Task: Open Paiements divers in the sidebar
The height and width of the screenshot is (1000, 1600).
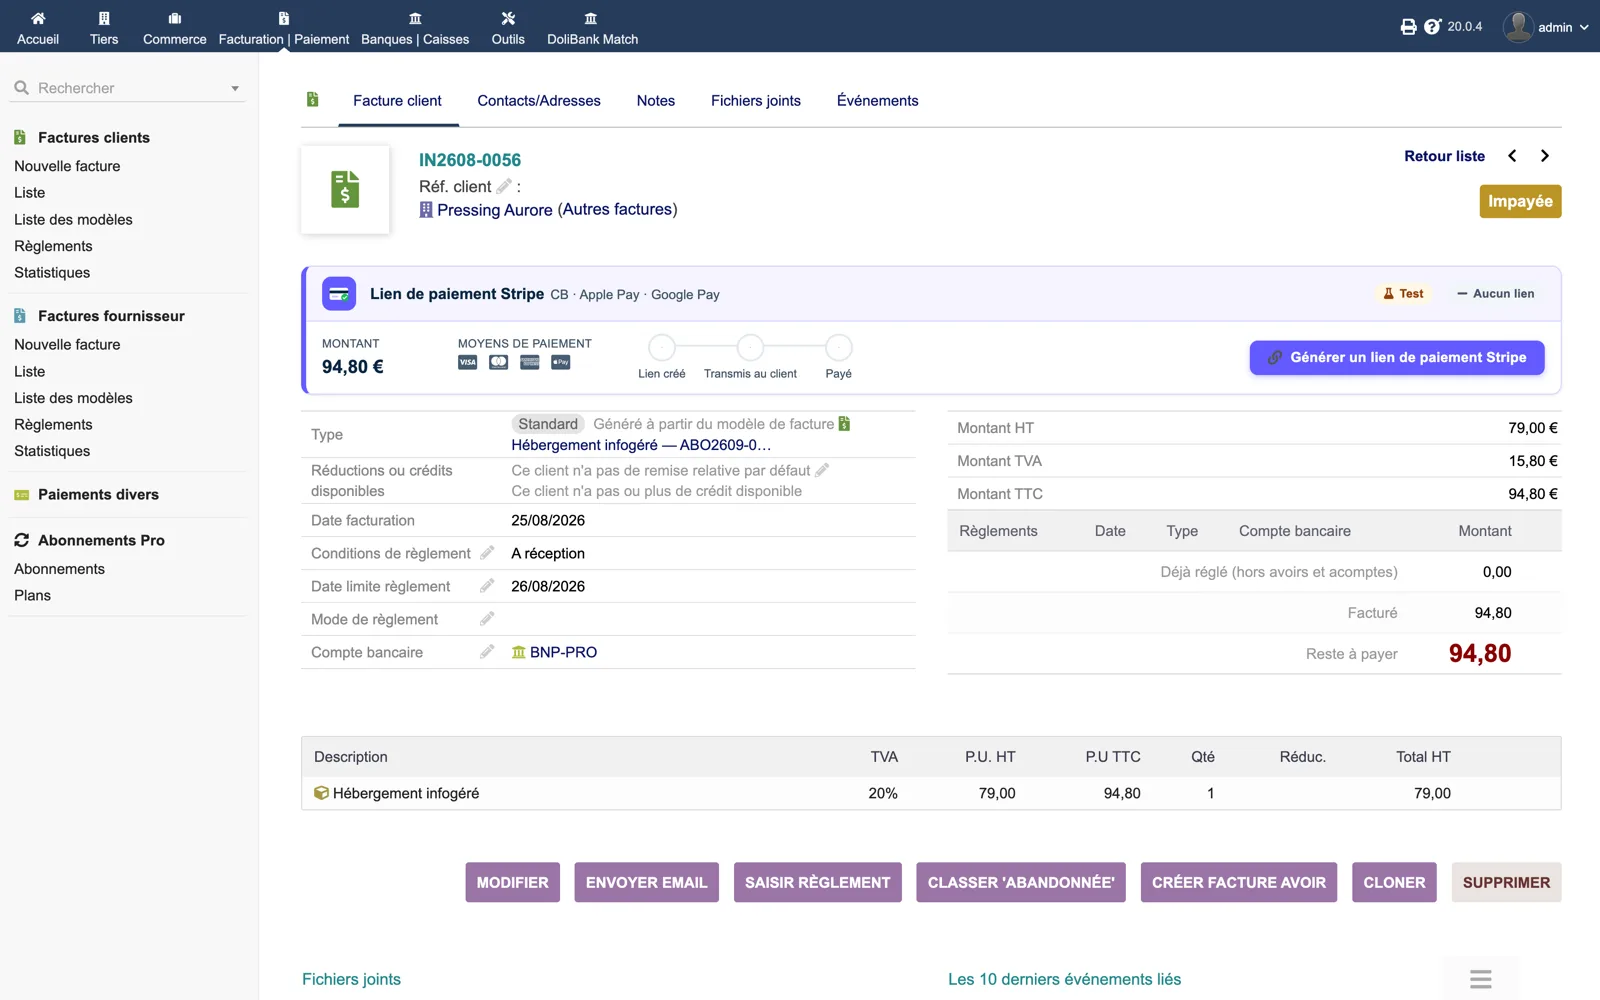Action: coord(98,495)
